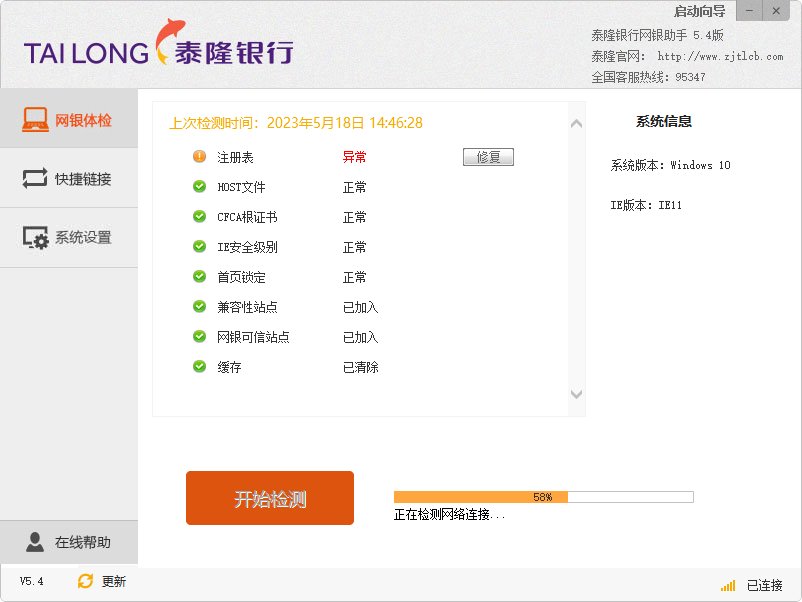Click the green check beside 缓存

click(x=198, y=366)
